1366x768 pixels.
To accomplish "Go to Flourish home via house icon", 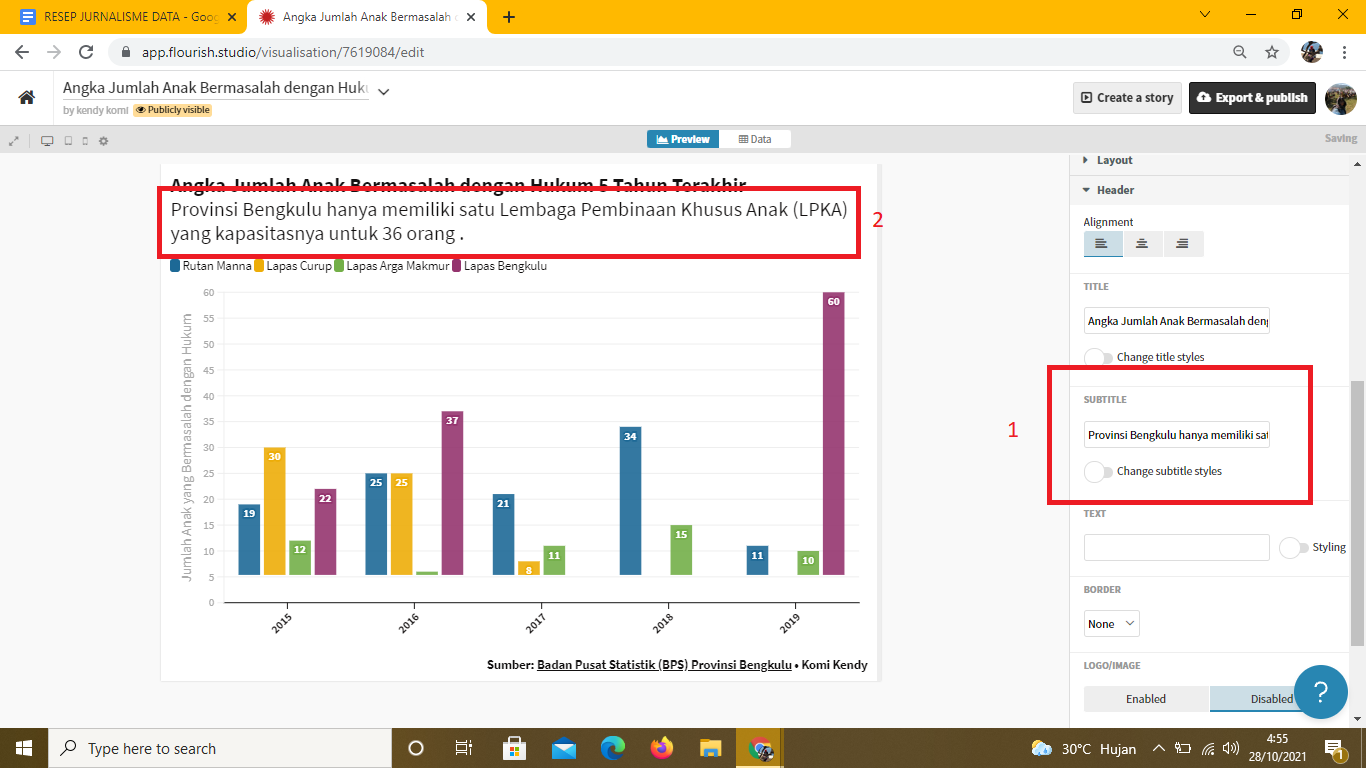I will coord(27,97).
